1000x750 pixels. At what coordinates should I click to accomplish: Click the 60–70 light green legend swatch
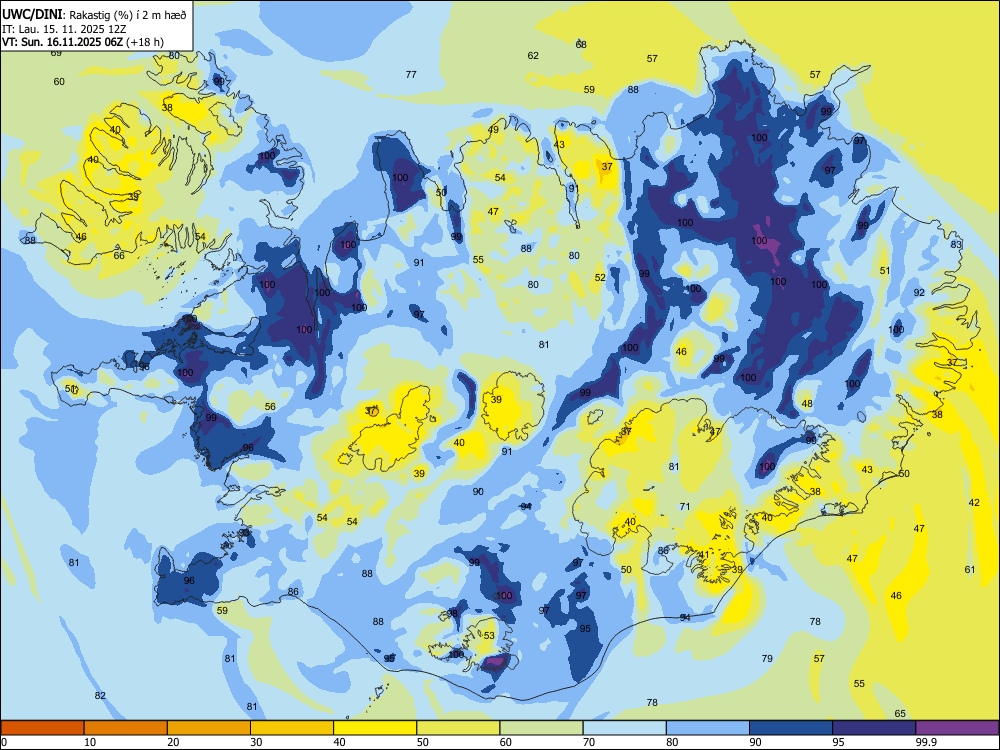(541, 728)
